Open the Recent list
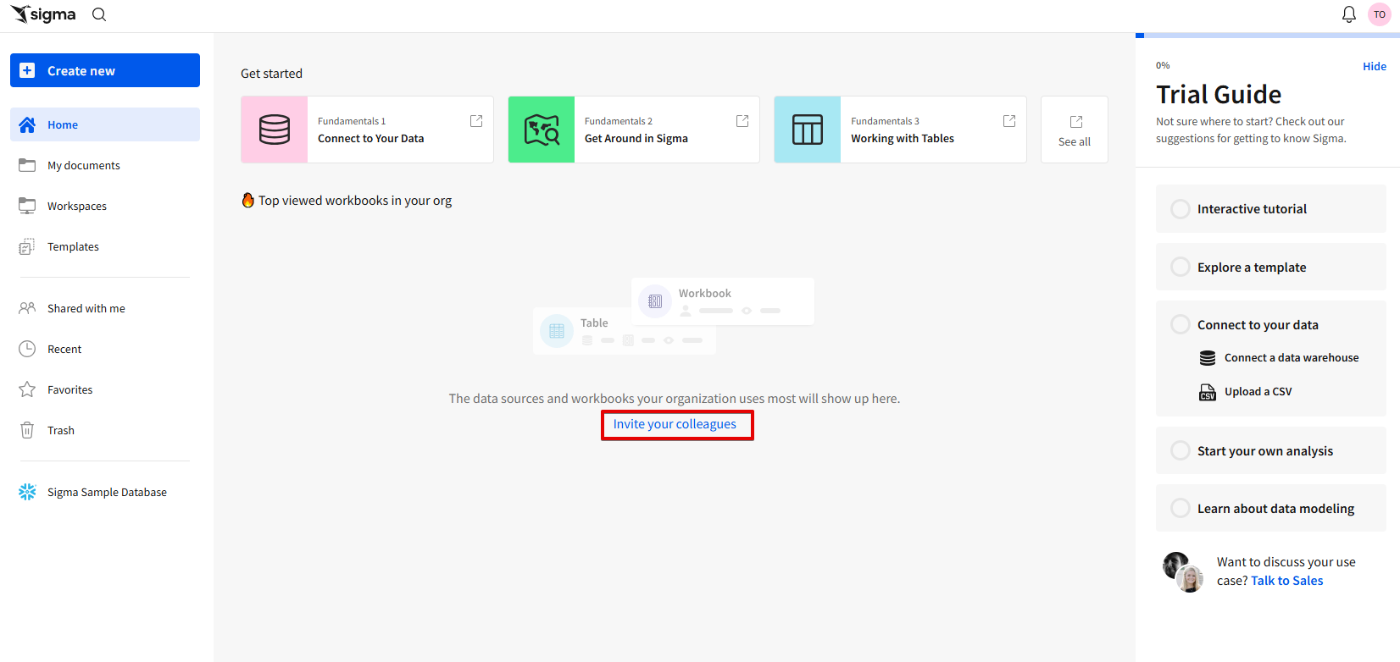 tap(105, 349)
